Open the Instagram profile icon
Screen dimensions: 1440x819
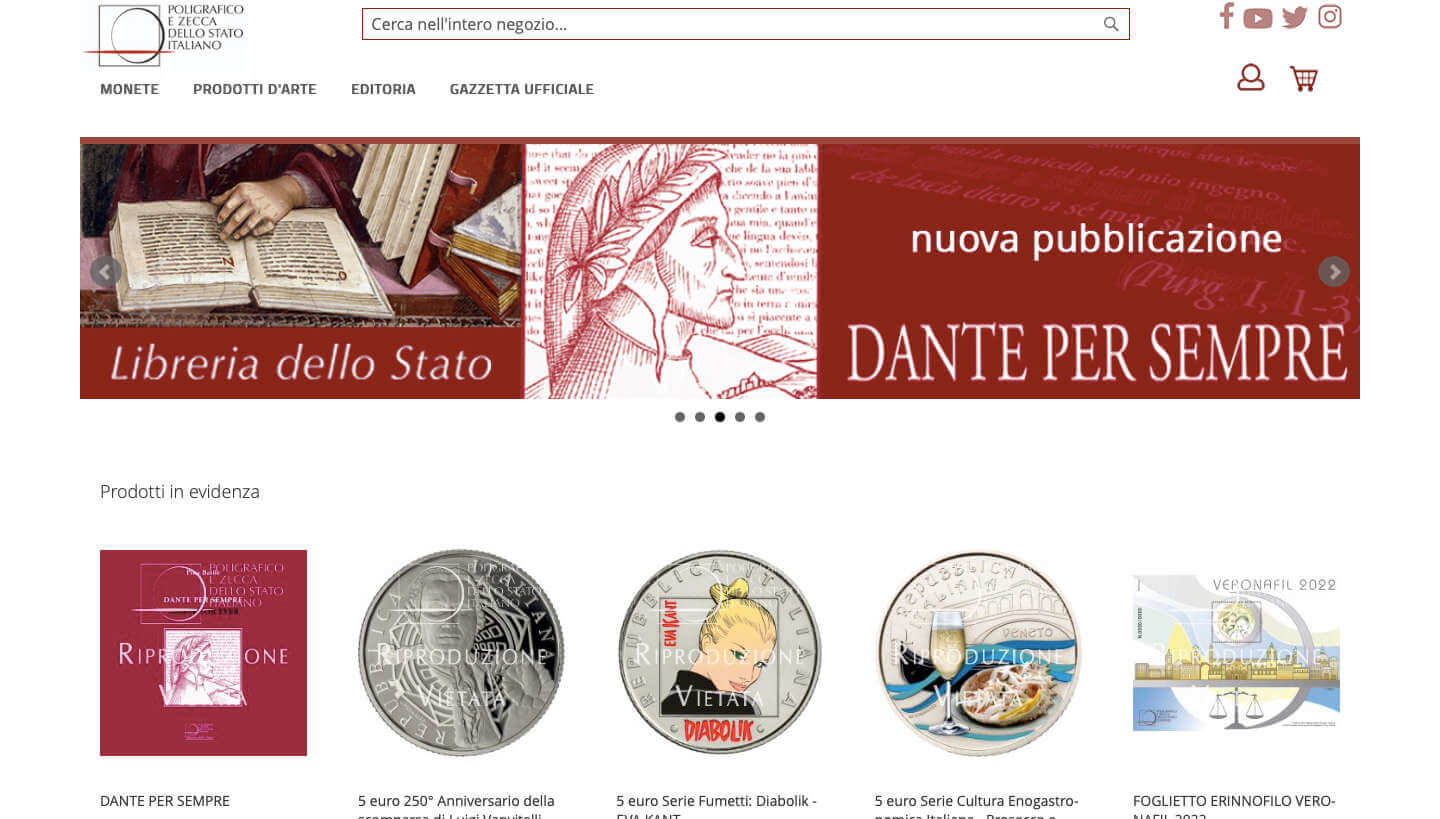point(1330,16)
